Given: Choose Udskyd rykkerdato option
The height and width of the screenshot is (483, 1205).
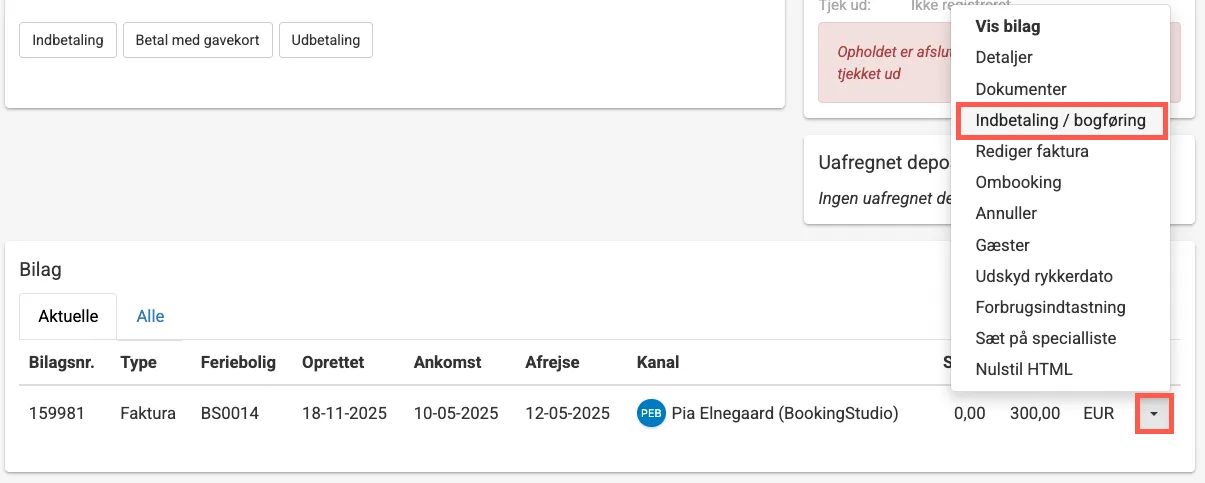Looking at the screenshot, I should pos(1044,276).
